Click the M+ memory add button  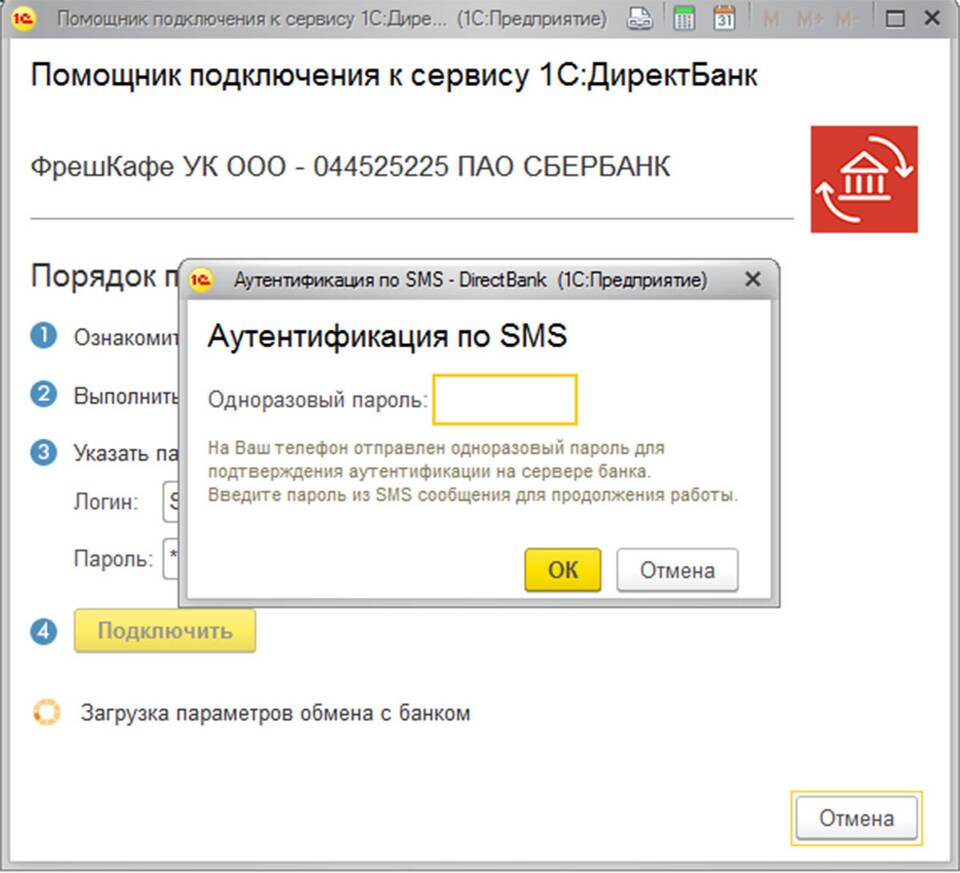coord(809,19)
